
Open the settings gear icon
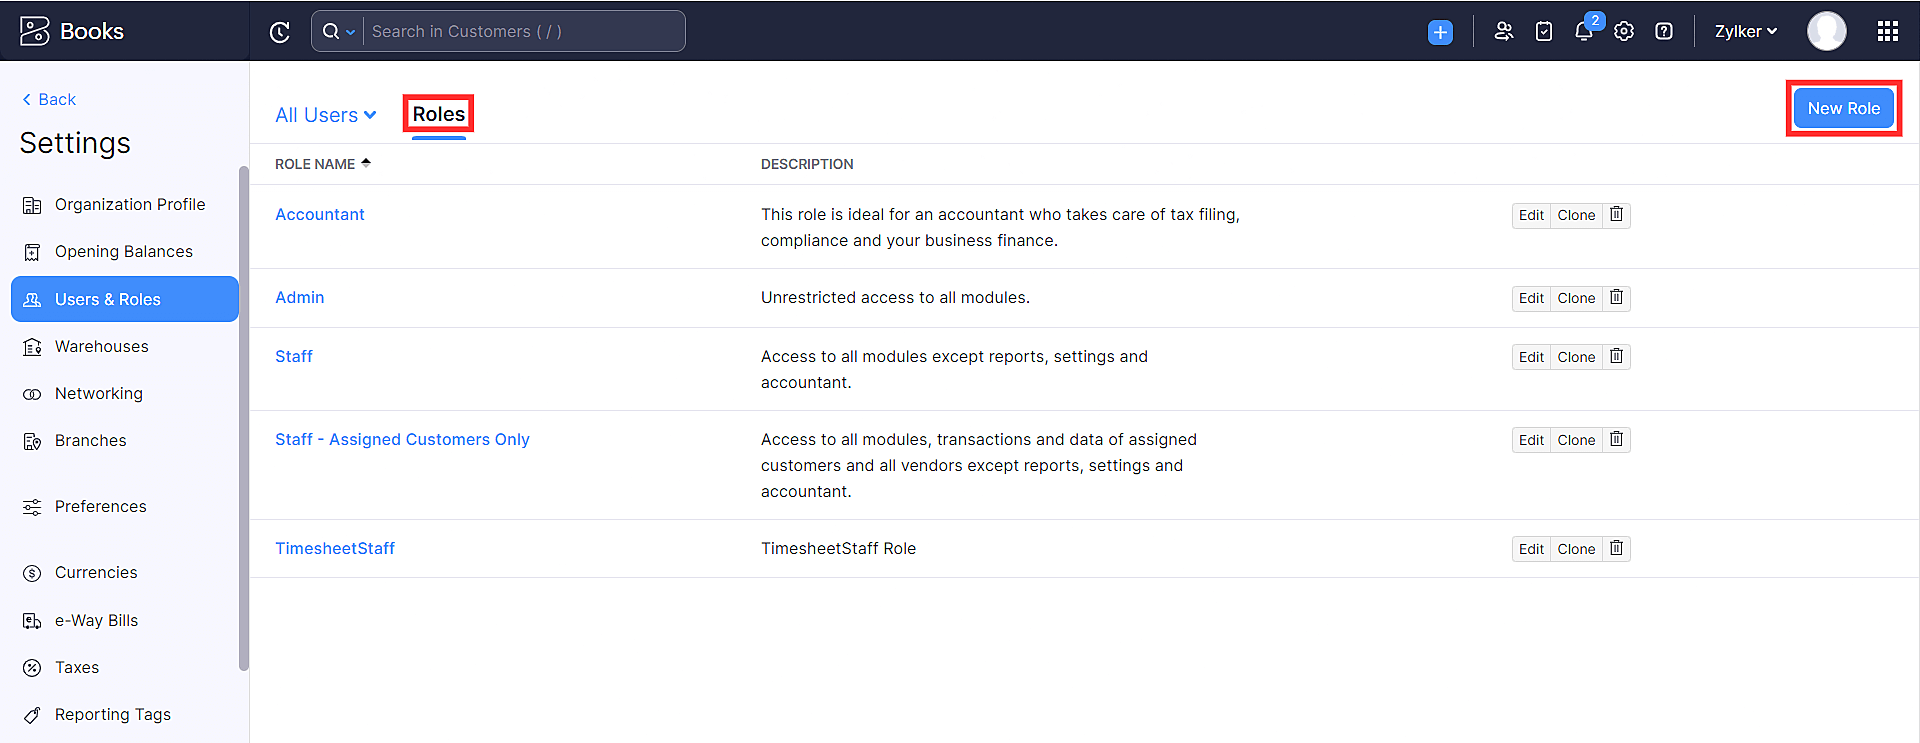[1624, 32]
